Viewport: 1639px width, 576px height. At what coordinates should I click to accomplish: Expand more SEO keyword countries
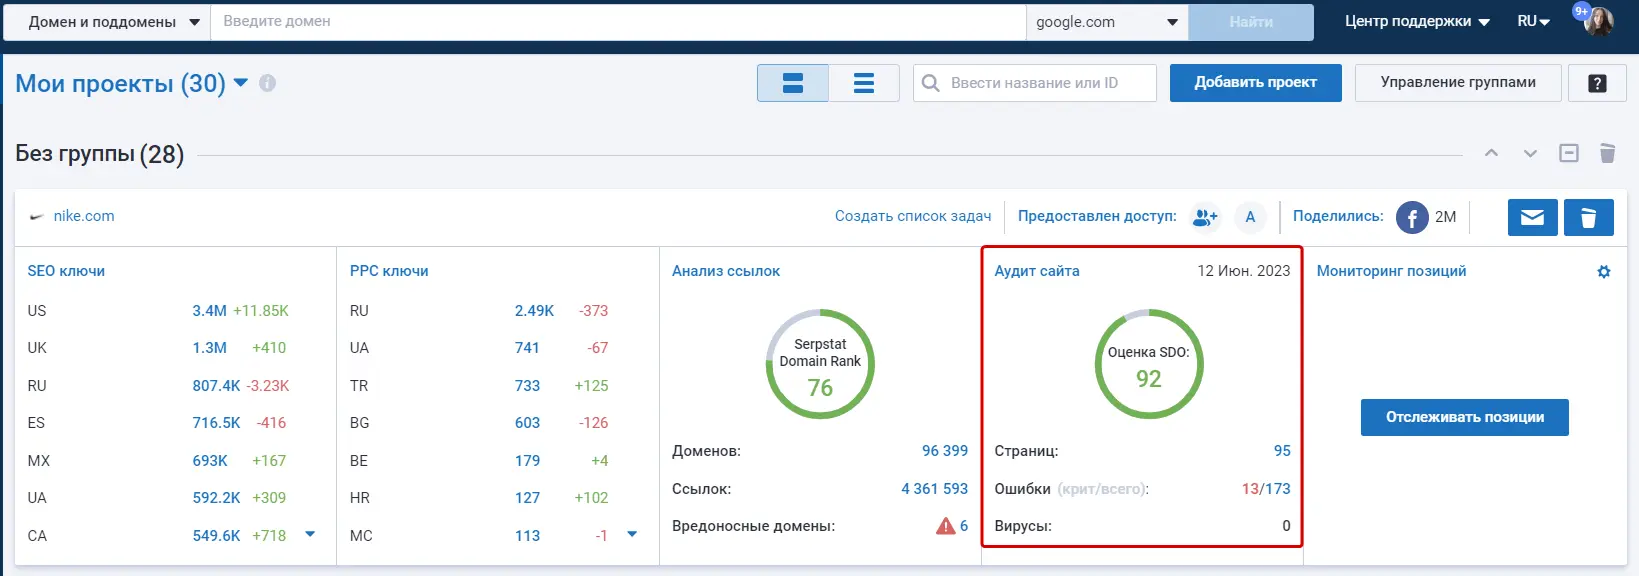click(310, 534)
